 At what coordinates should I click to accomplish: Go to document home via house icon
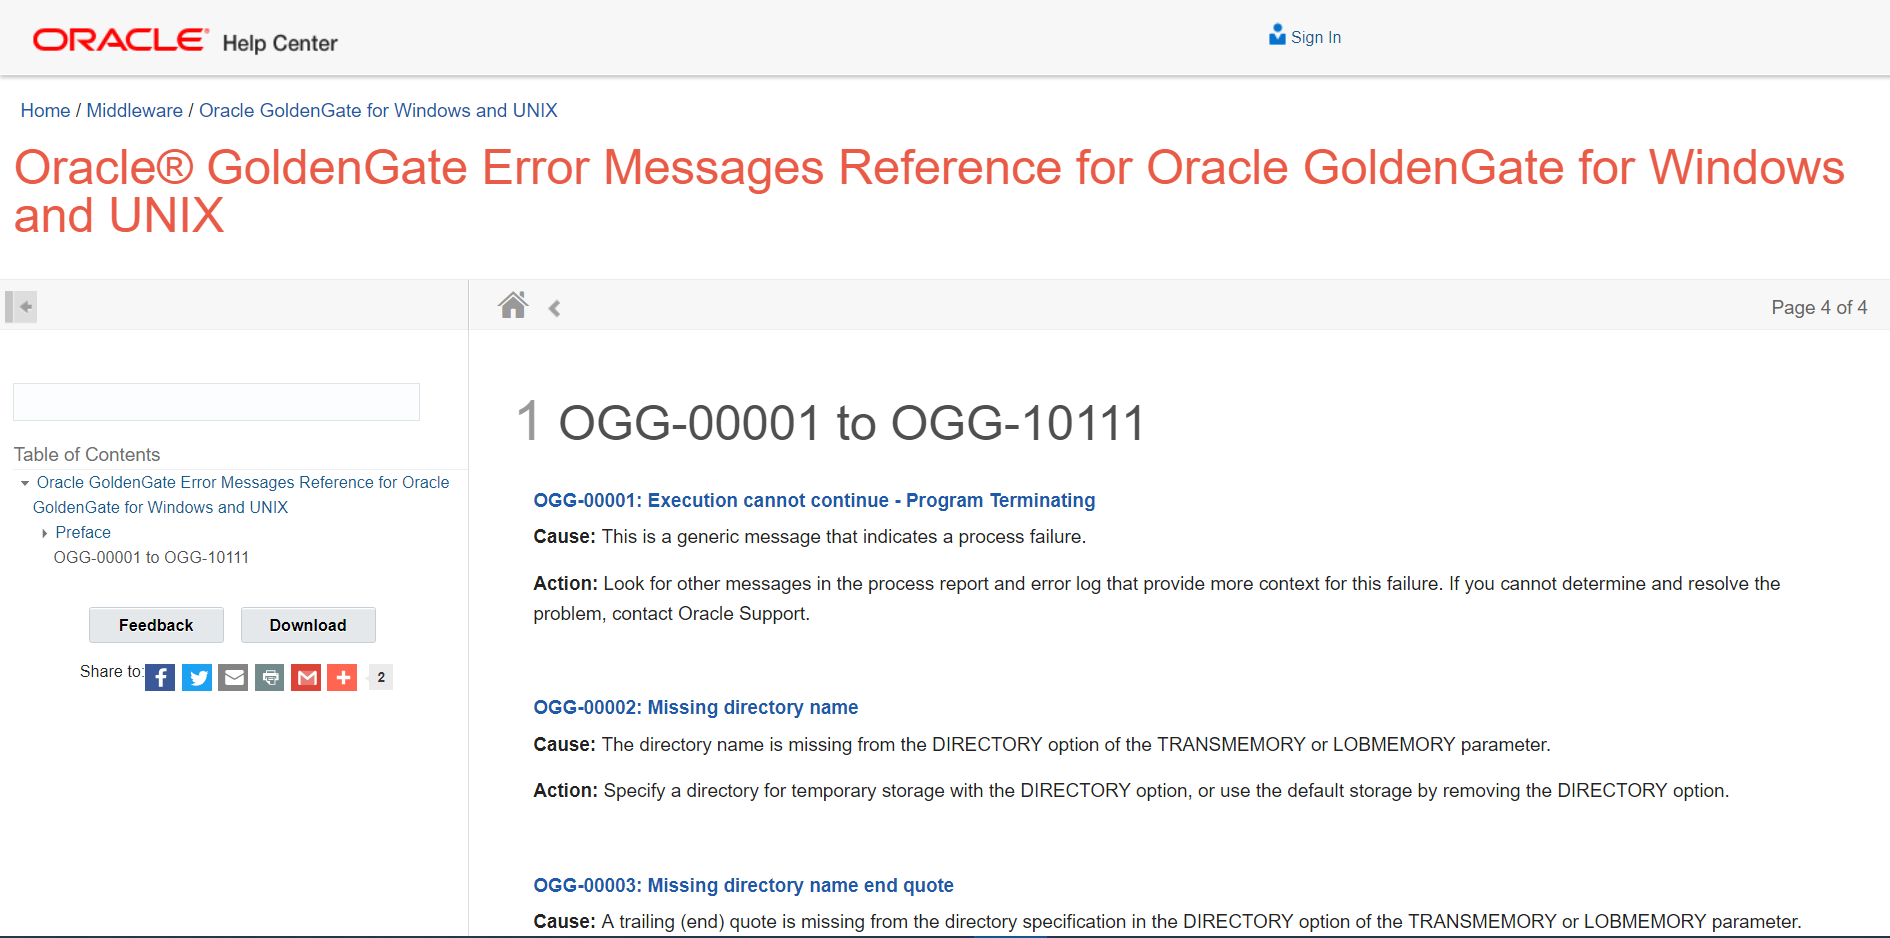(513, 305)
